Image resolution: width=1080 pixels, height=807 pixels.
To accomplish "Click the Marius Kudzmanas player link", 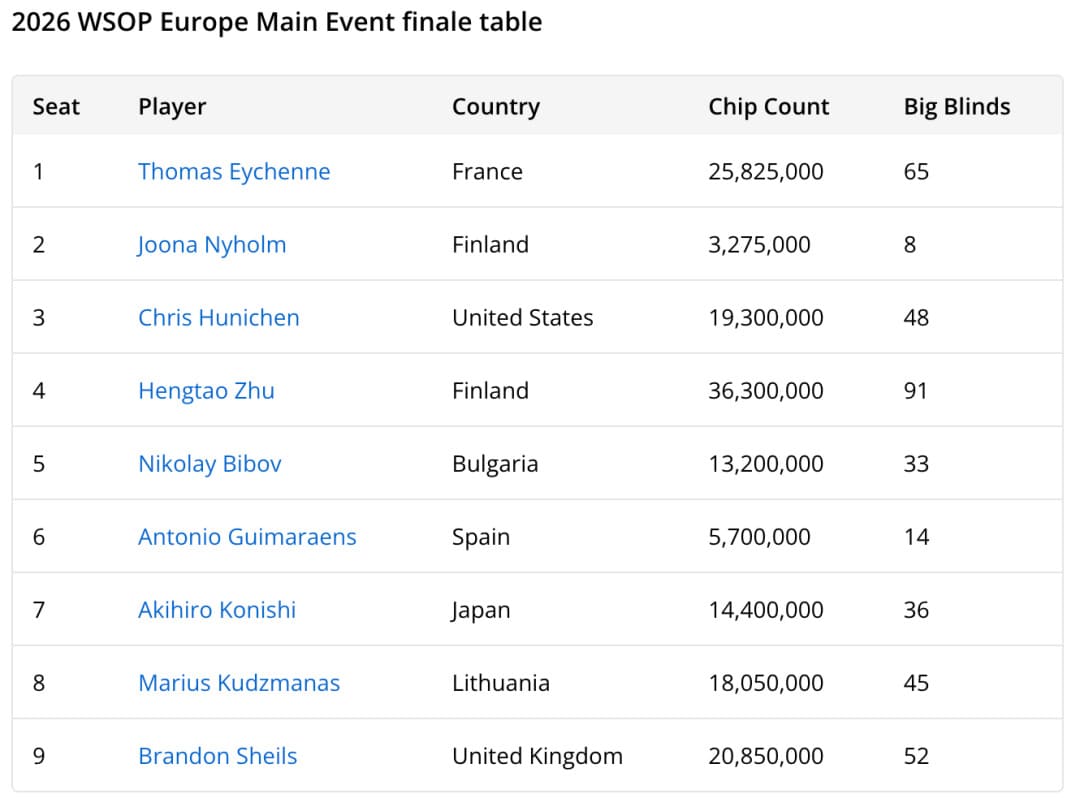I will 239,683.
